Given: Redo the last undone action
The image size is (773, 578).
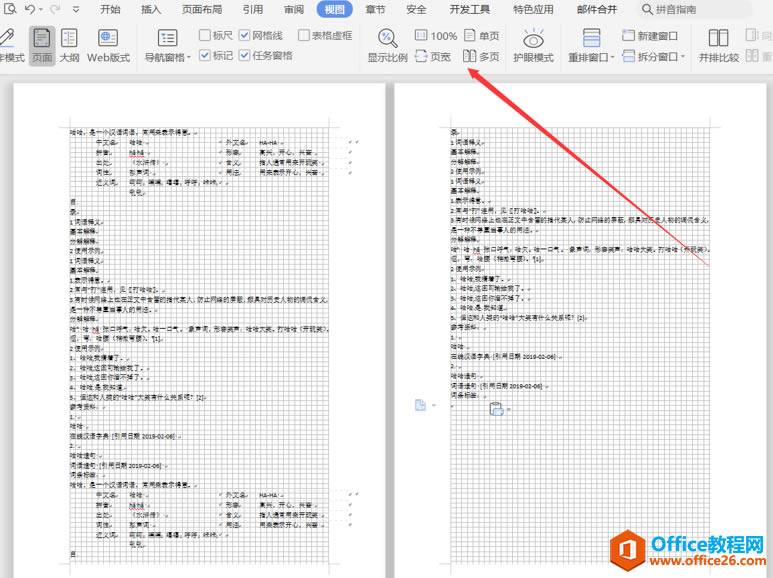Looking at the screenshot, I should tap(55, 9).
